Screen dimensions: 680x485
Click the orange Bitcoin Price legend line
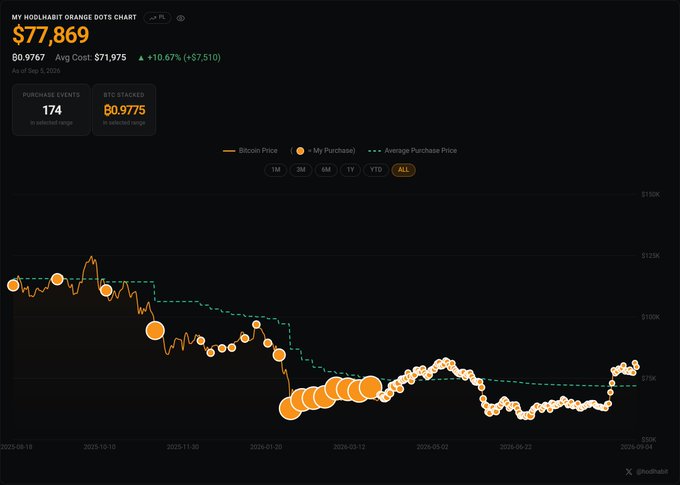click(229, 151)
